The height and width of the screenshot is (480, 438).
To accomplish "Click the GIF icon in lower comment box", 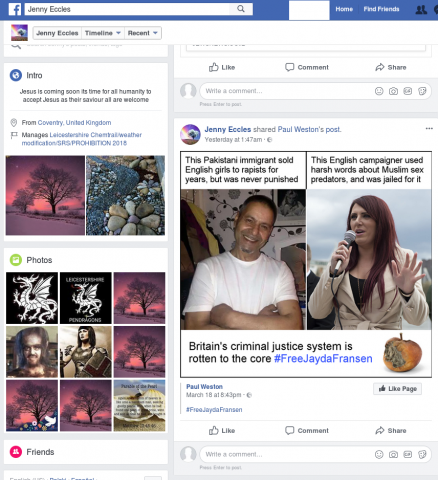I will click(408, 454).
